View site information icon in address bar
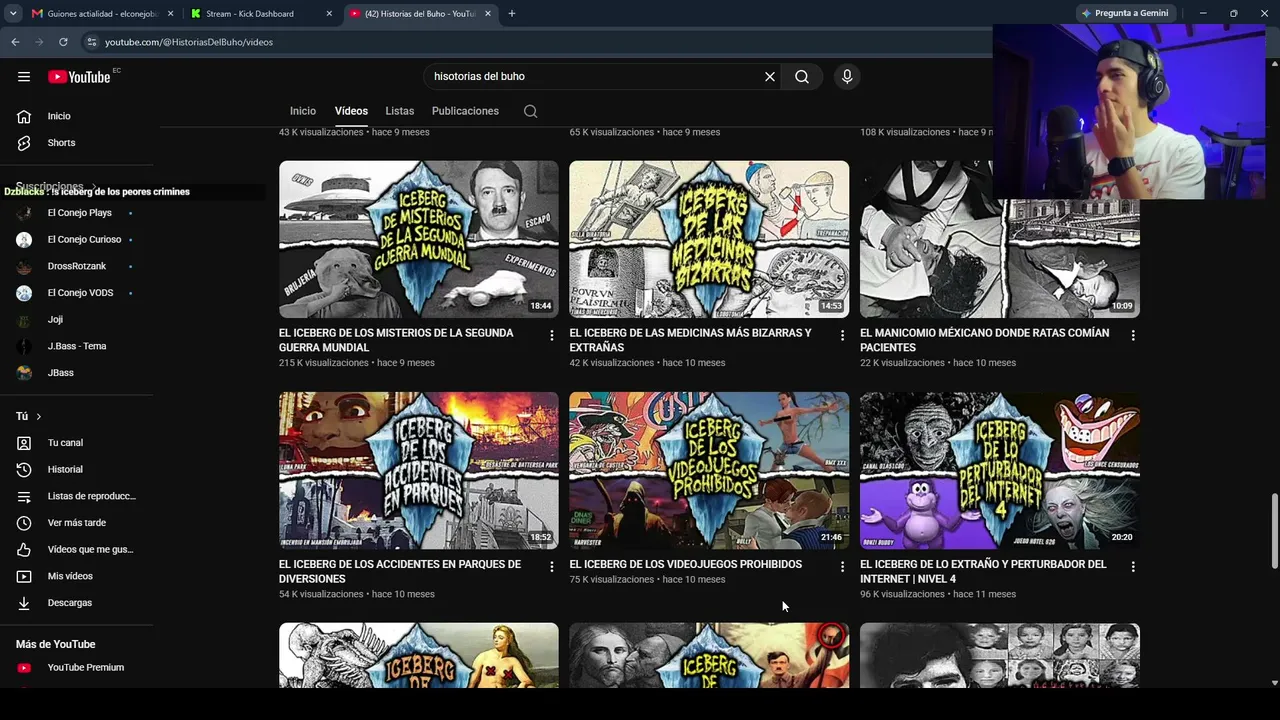The width and height of the screenshot is (1280, 720). [92, 42]
